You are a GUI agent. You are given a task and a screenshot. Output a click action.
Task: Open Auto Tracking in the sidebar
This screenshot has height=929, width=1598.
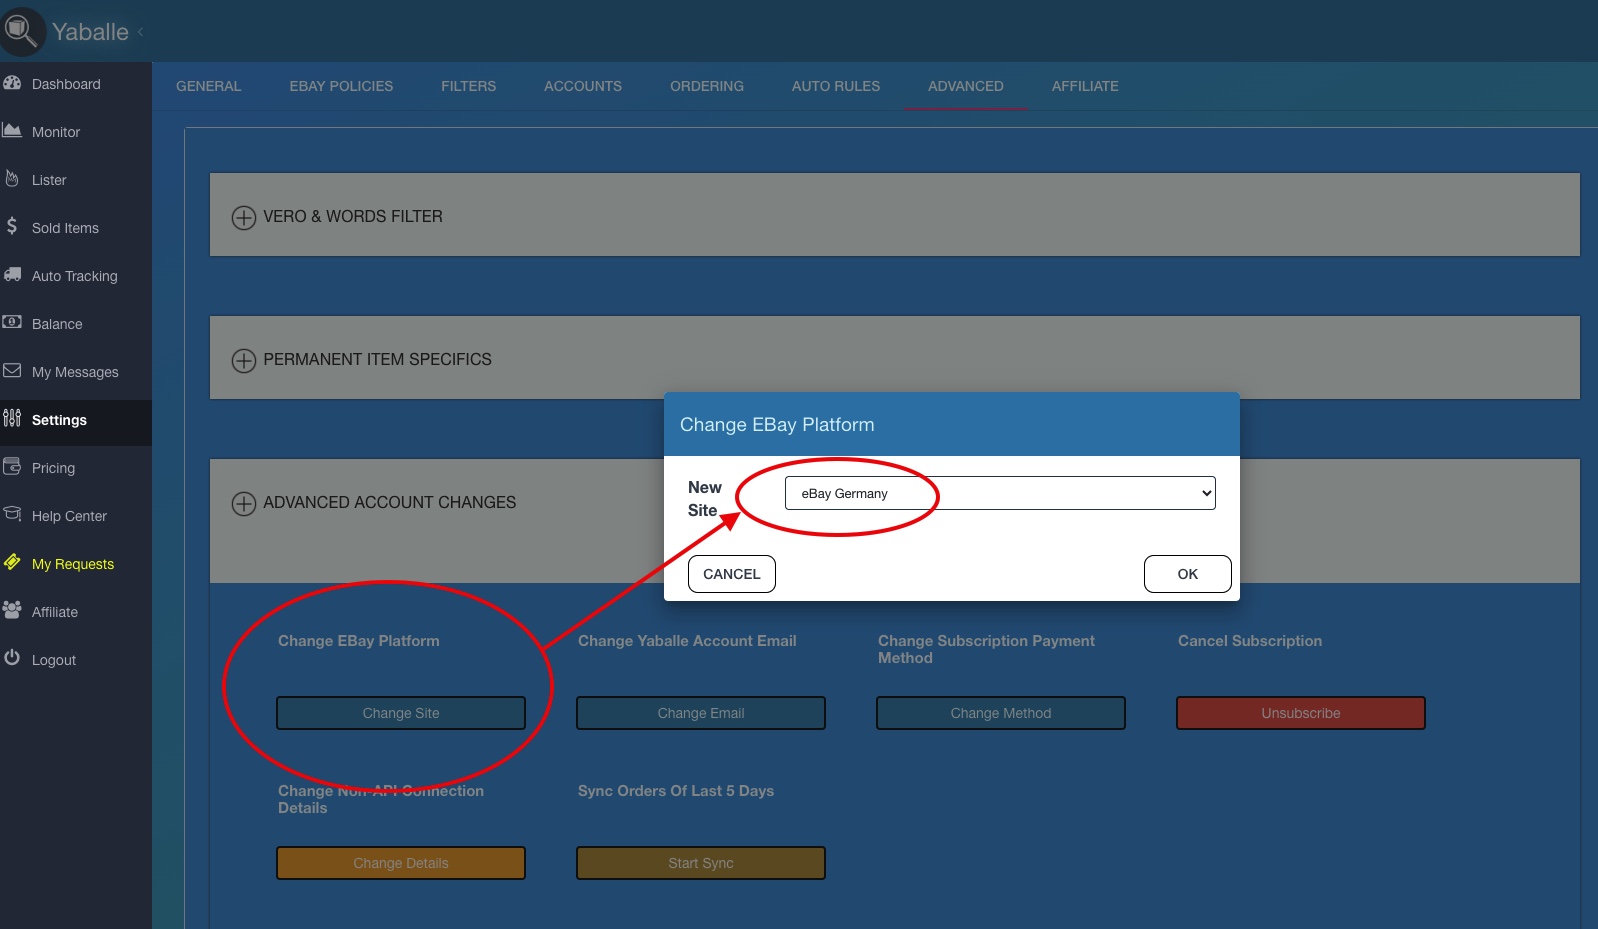(75, 276)
